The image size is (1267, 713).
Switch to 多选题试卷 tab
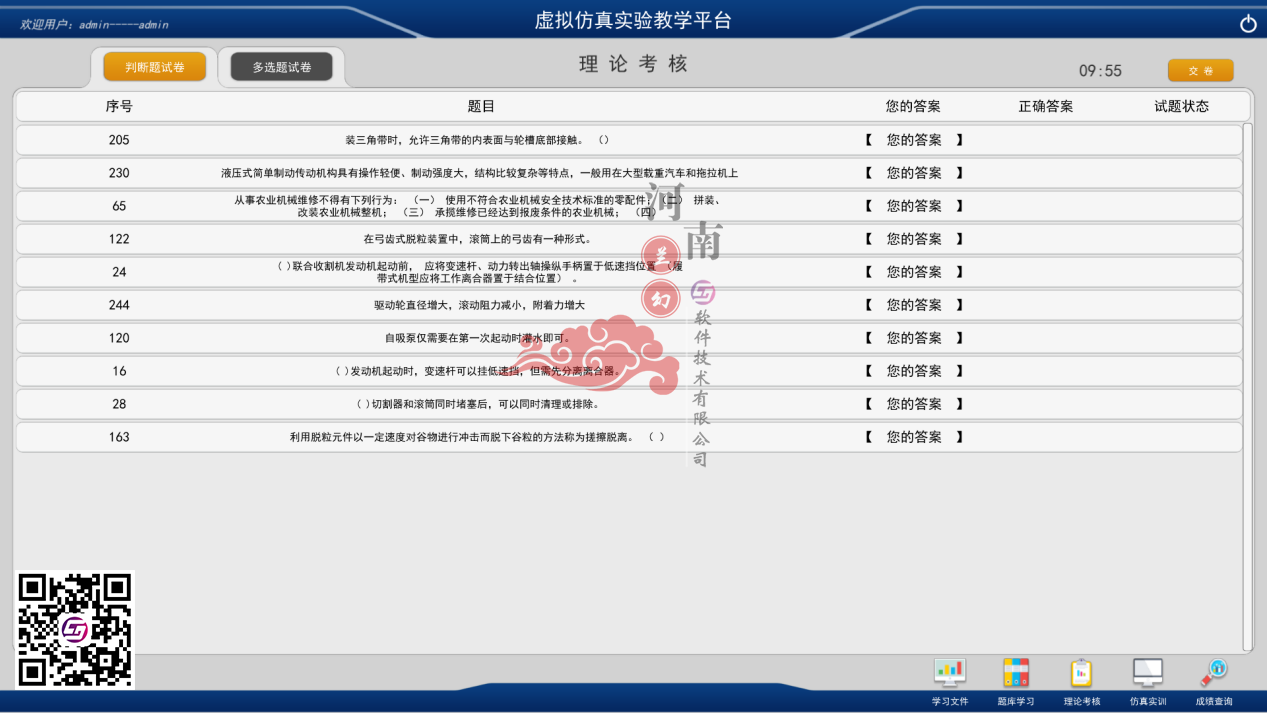[281, 67]
